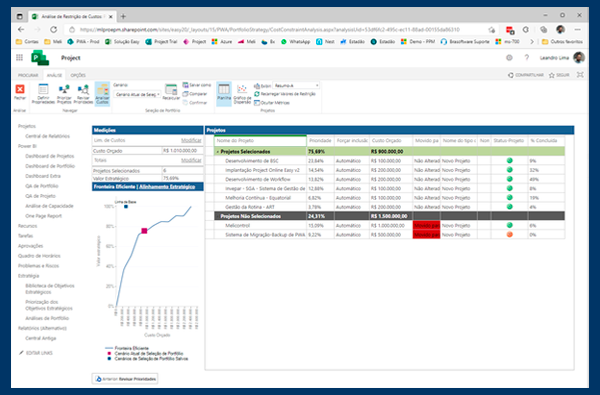Open Definir Propriedades from the ribbon
The height and width of the screenshot is (395, 600).
(43, 90)
